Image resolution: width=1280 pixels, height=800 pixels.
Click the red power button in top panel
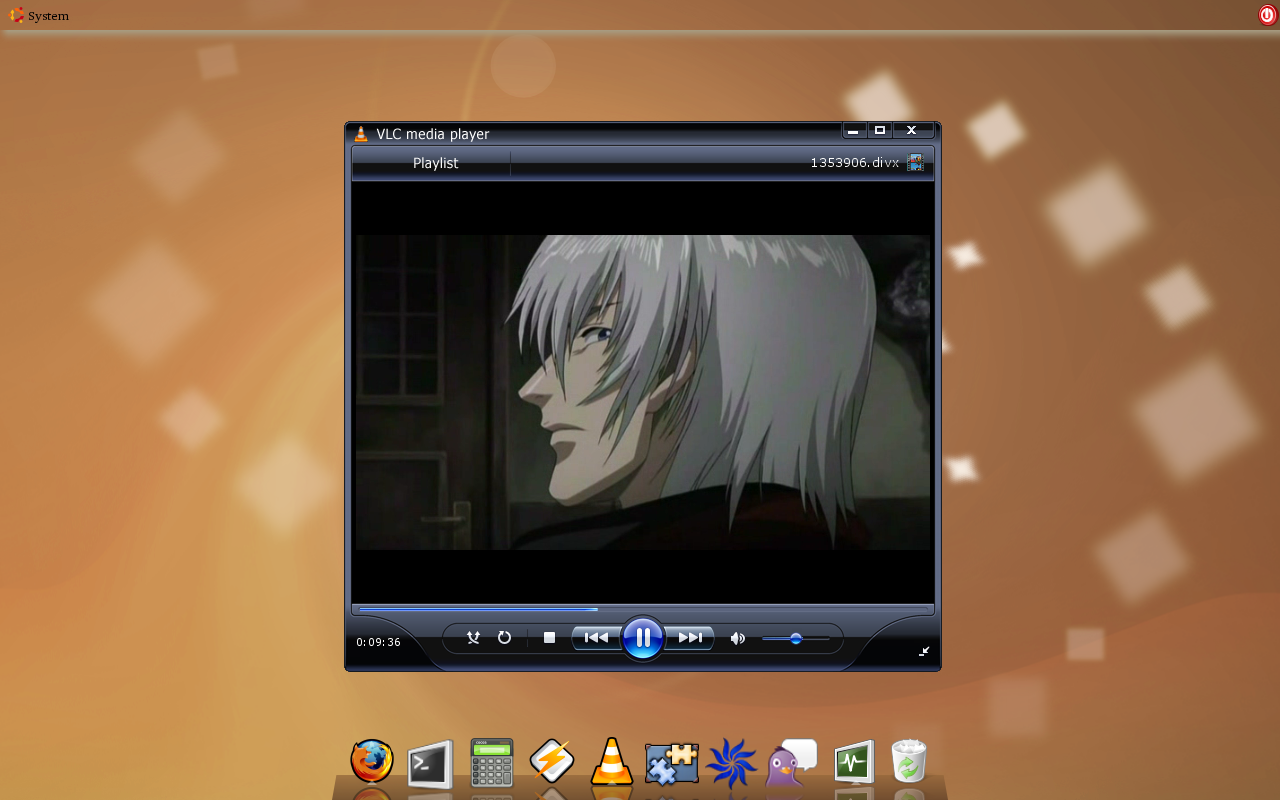coord(1267,15)
